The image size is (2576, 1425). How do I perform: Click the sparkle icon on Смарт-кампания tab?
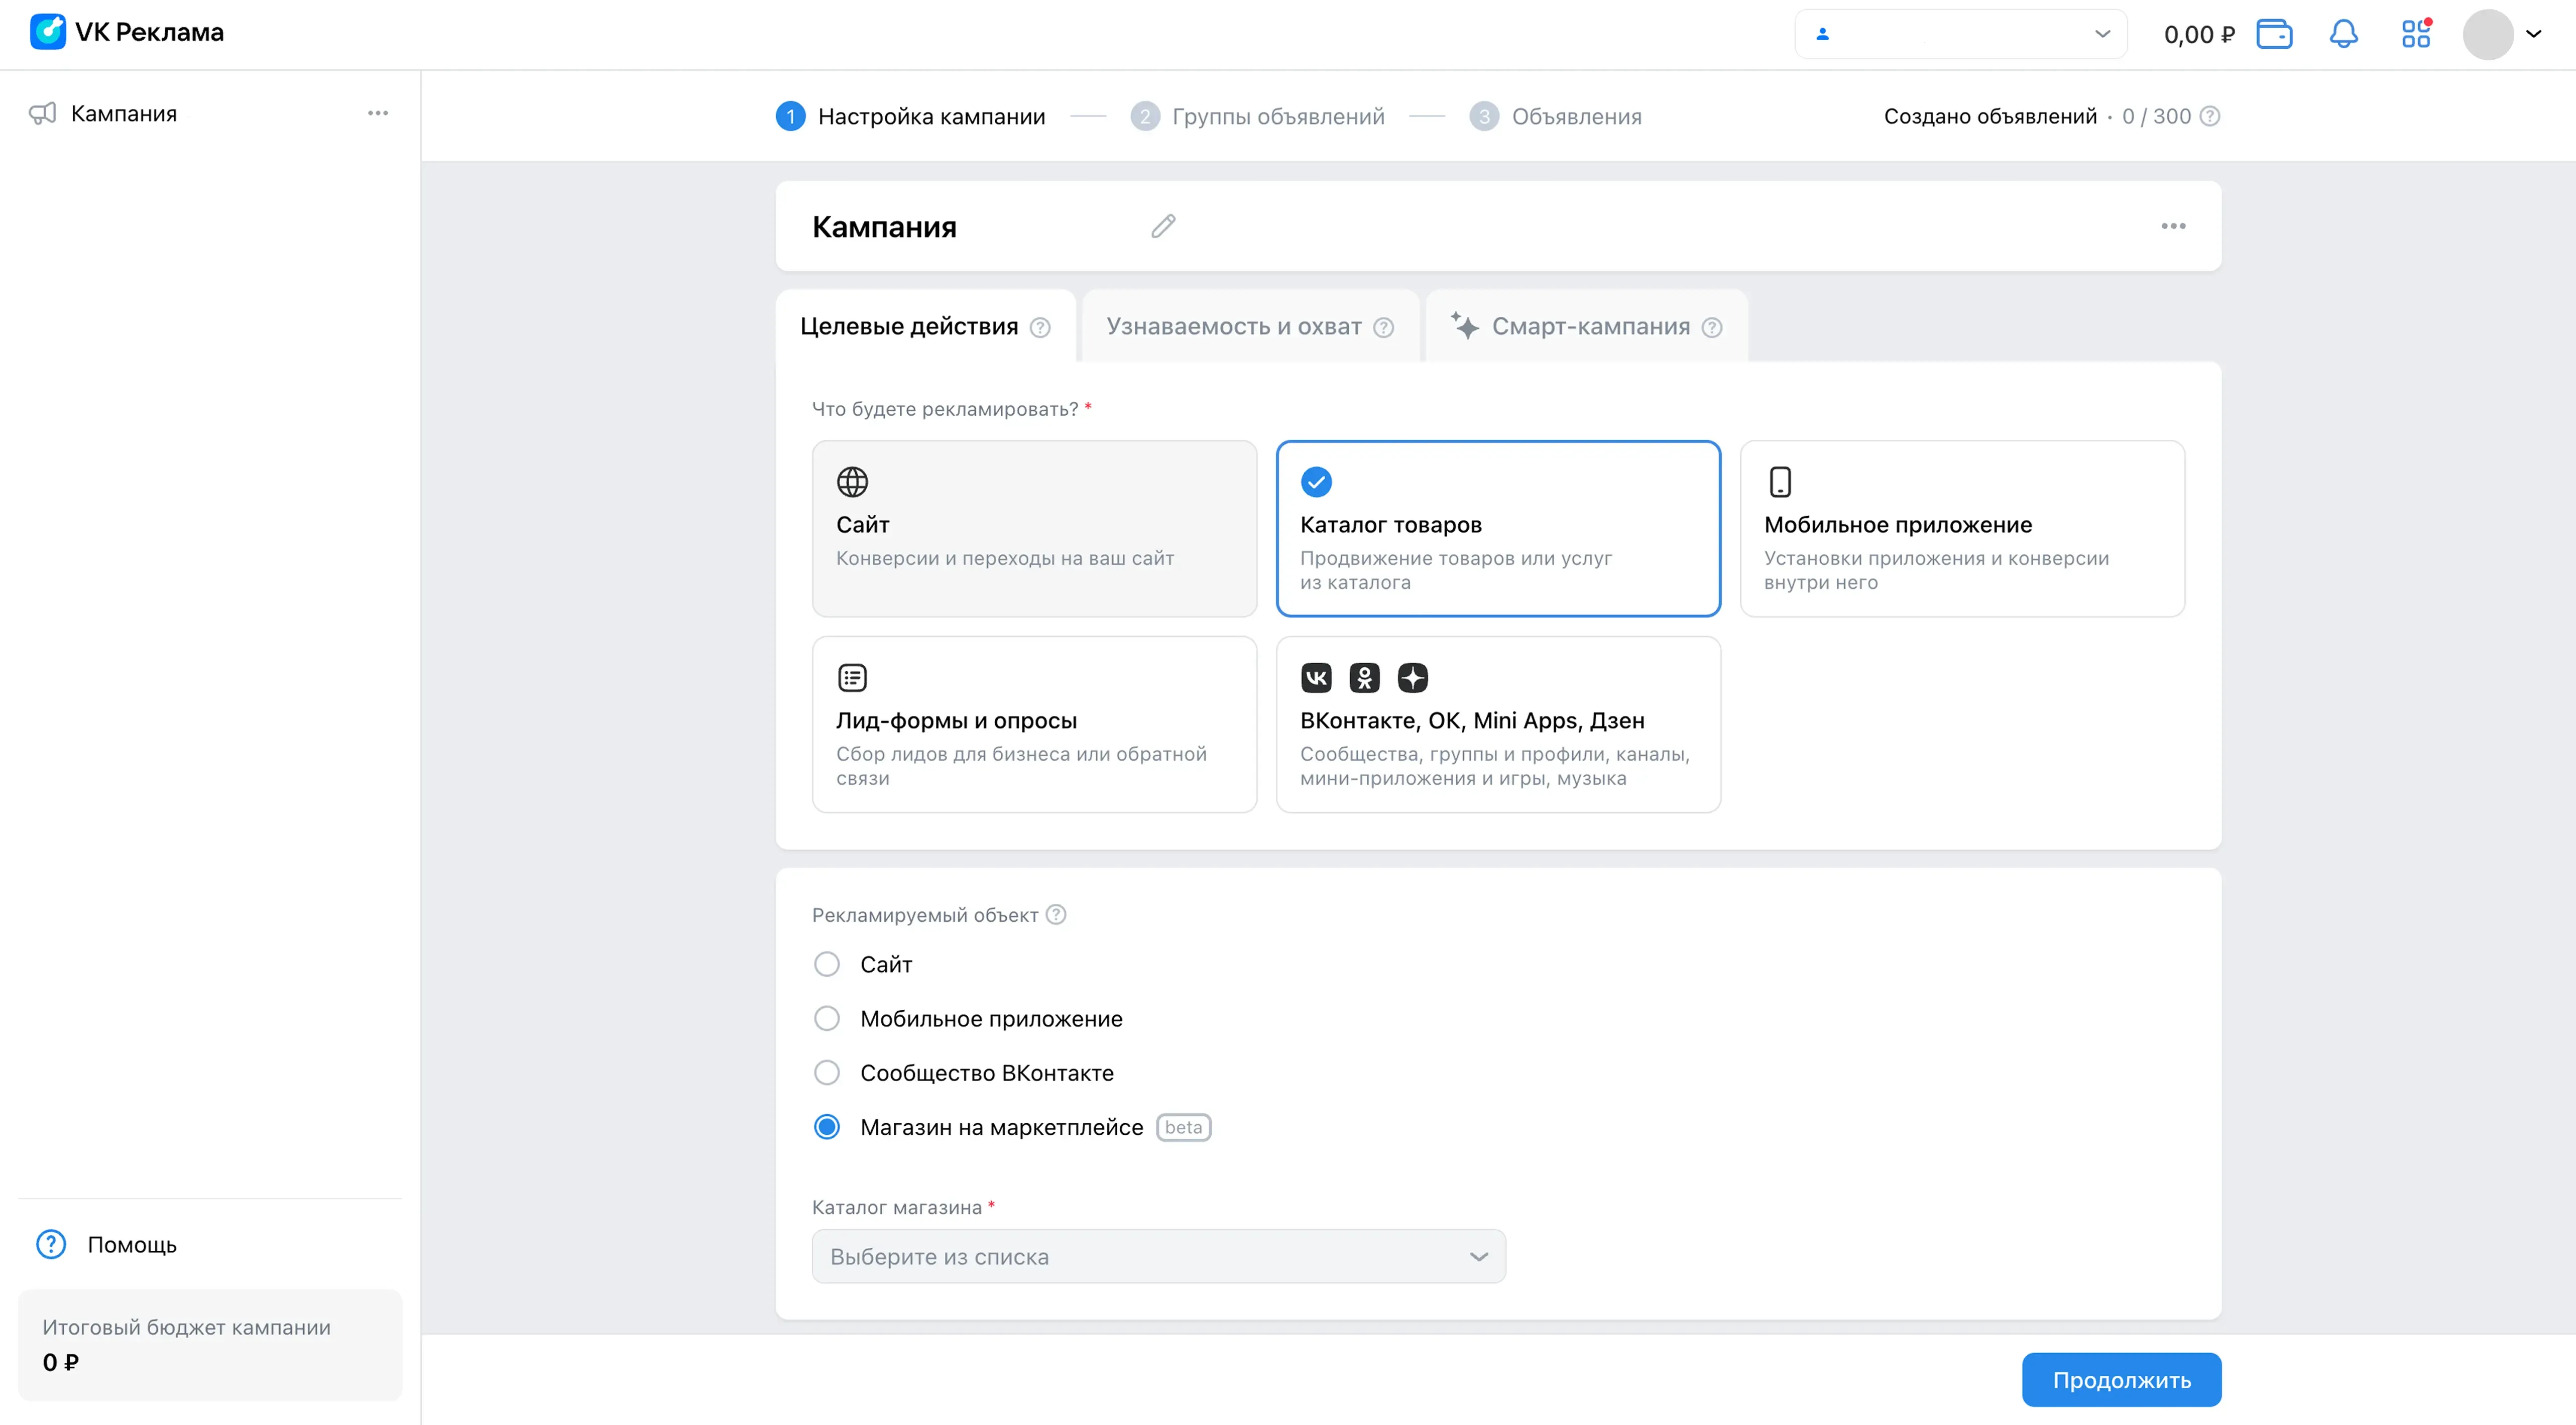(x=1464, y=325)
